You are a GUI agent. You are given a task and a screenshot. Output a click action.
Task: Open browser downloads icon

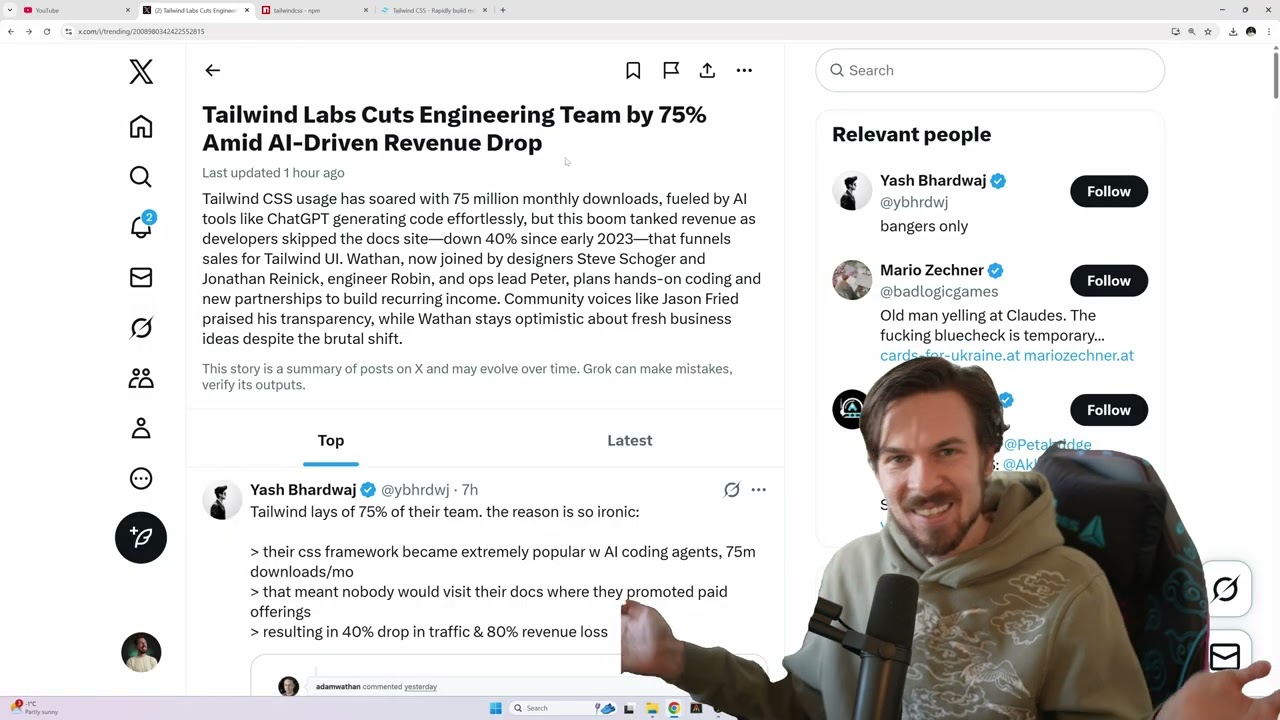pos(1234,31)
